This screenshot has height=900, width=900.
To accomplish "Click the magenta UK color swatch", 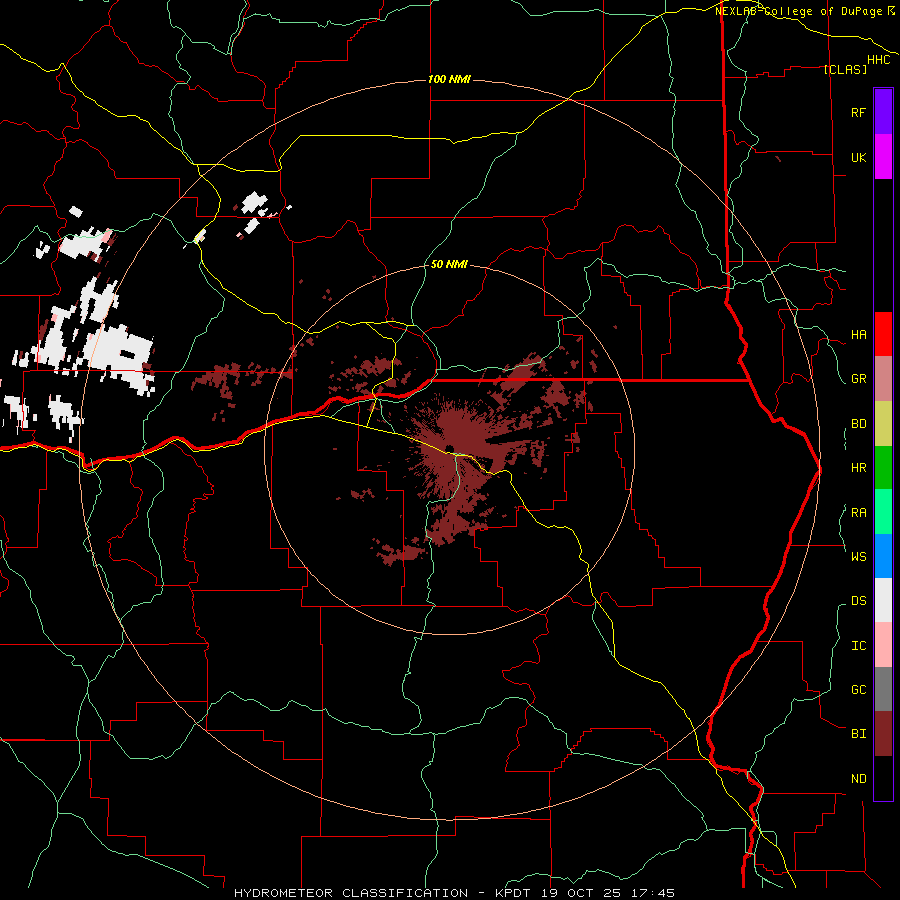I will (883, 157).
